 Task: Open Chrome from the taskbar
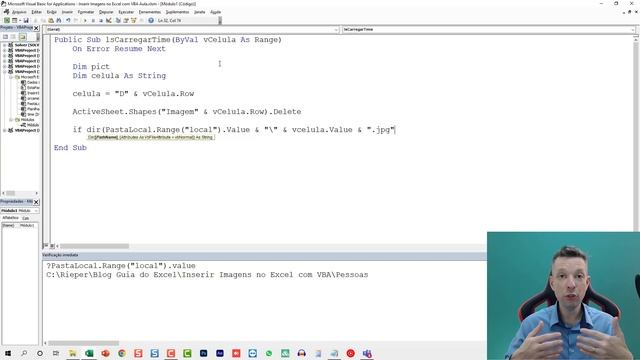(x=122, y=353)
